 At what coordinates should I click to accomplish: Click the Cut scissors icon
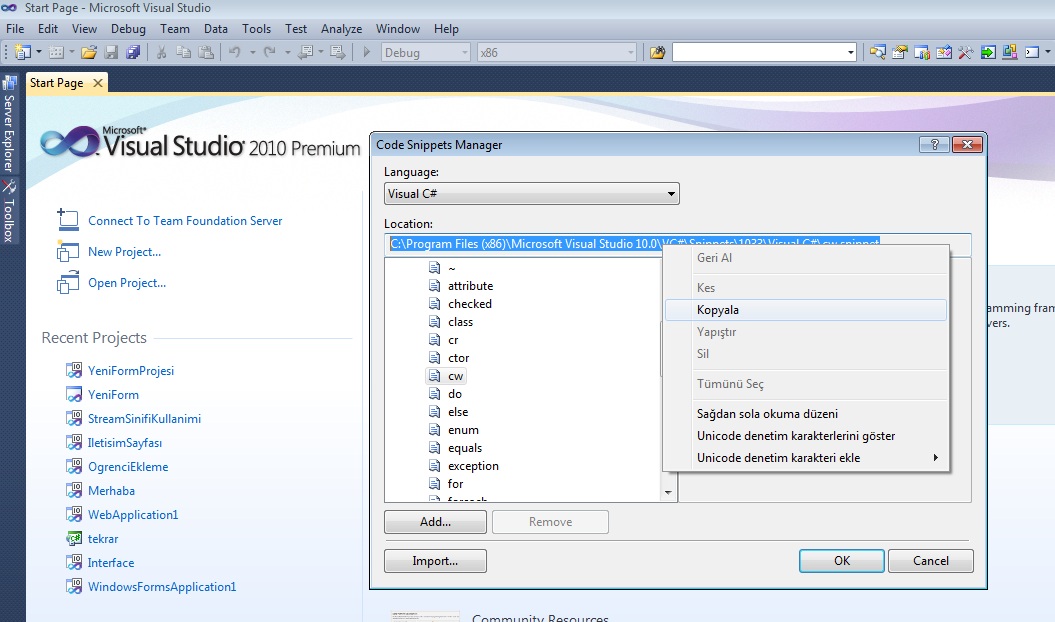[161, 53]
